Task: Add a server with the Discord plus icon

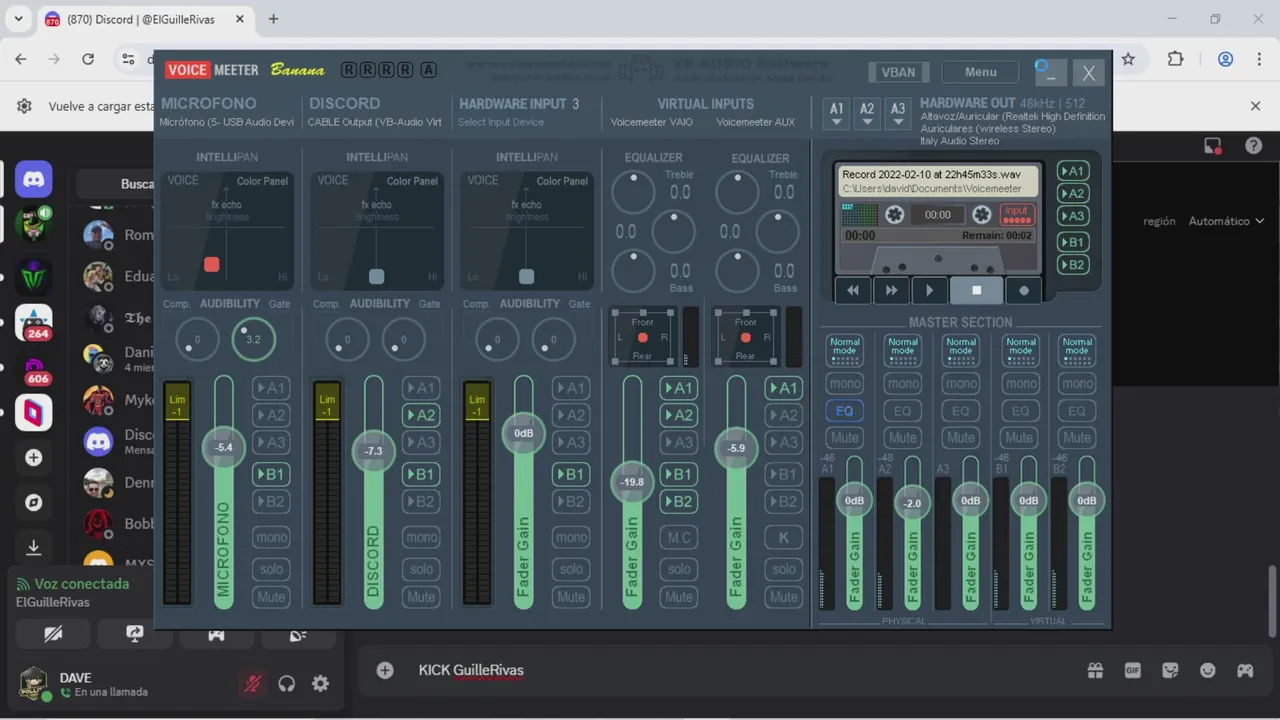Action: tap(34, 458)
